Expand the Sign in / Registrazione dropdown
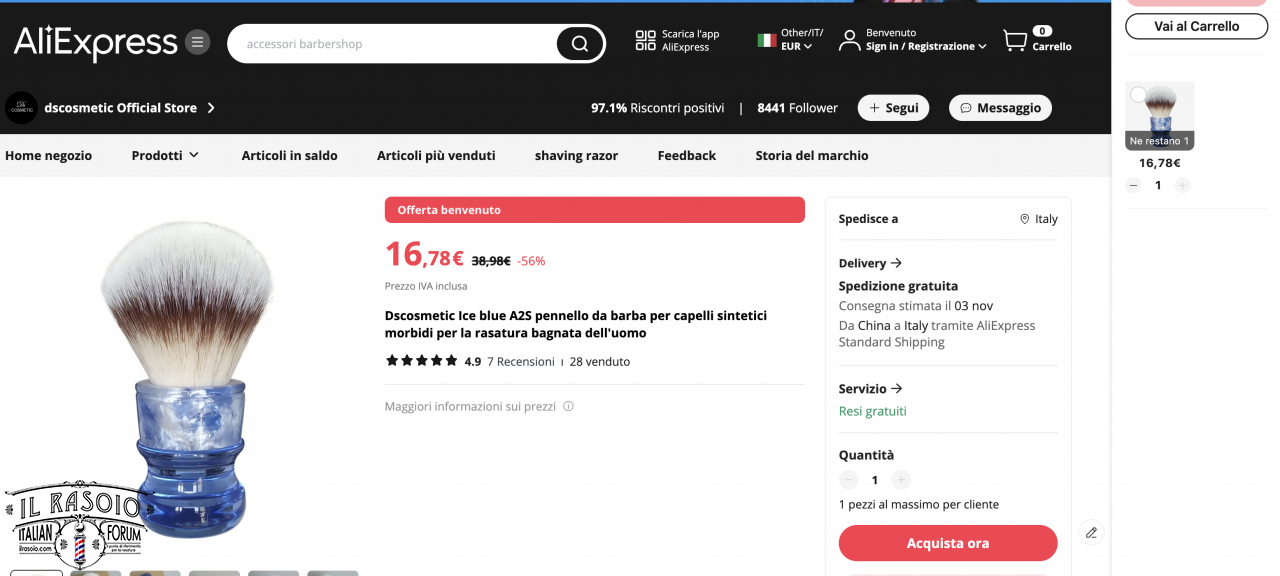Image resolution: width=1280 pixels, height=576 pixels. [x=926, y=46]
